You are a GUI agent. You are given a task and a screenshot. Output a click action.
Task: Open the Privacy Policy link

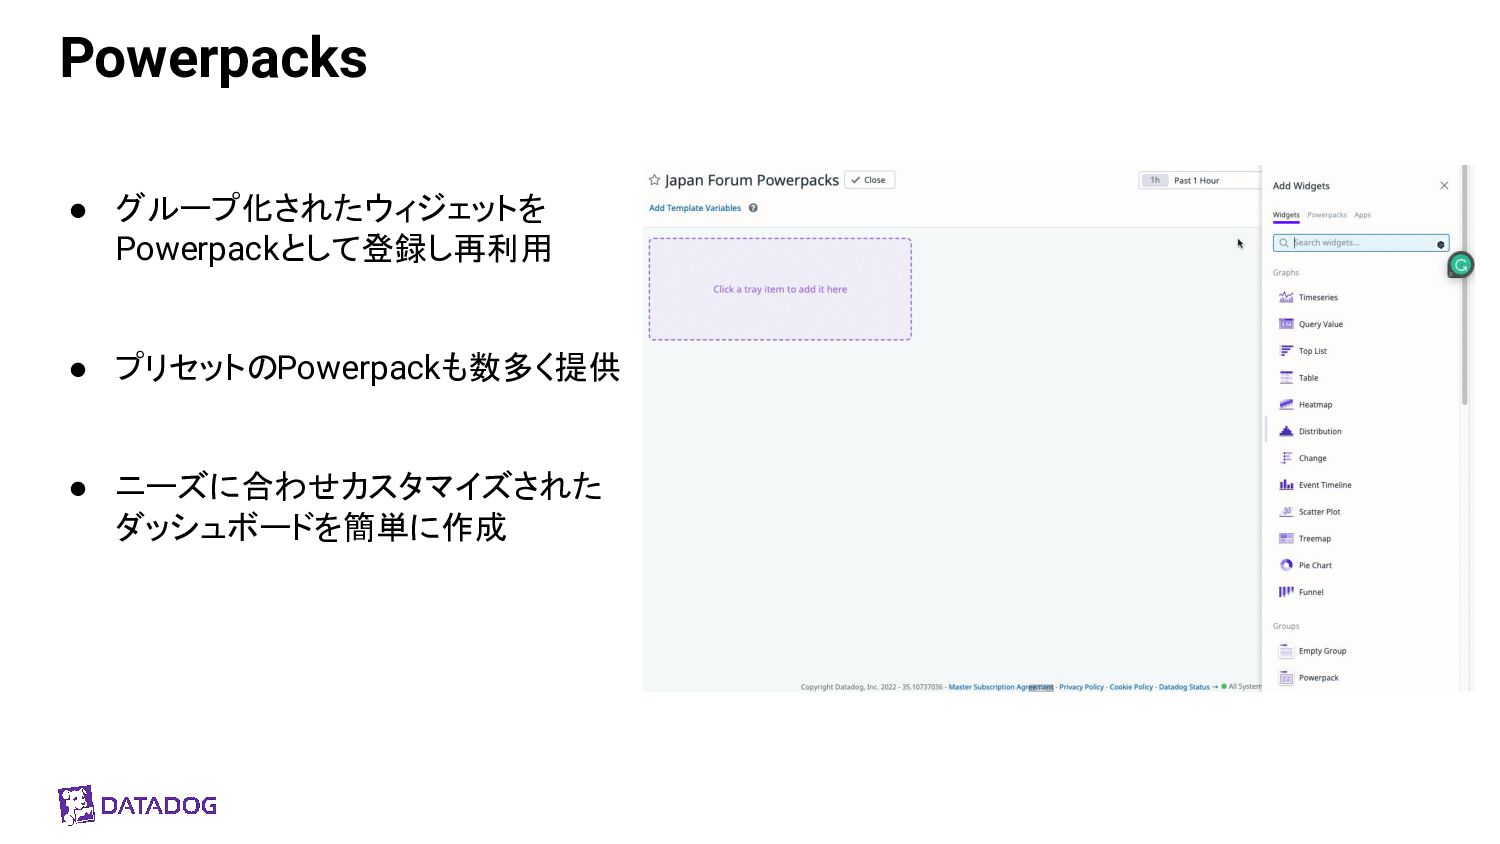click(1081, 687)
